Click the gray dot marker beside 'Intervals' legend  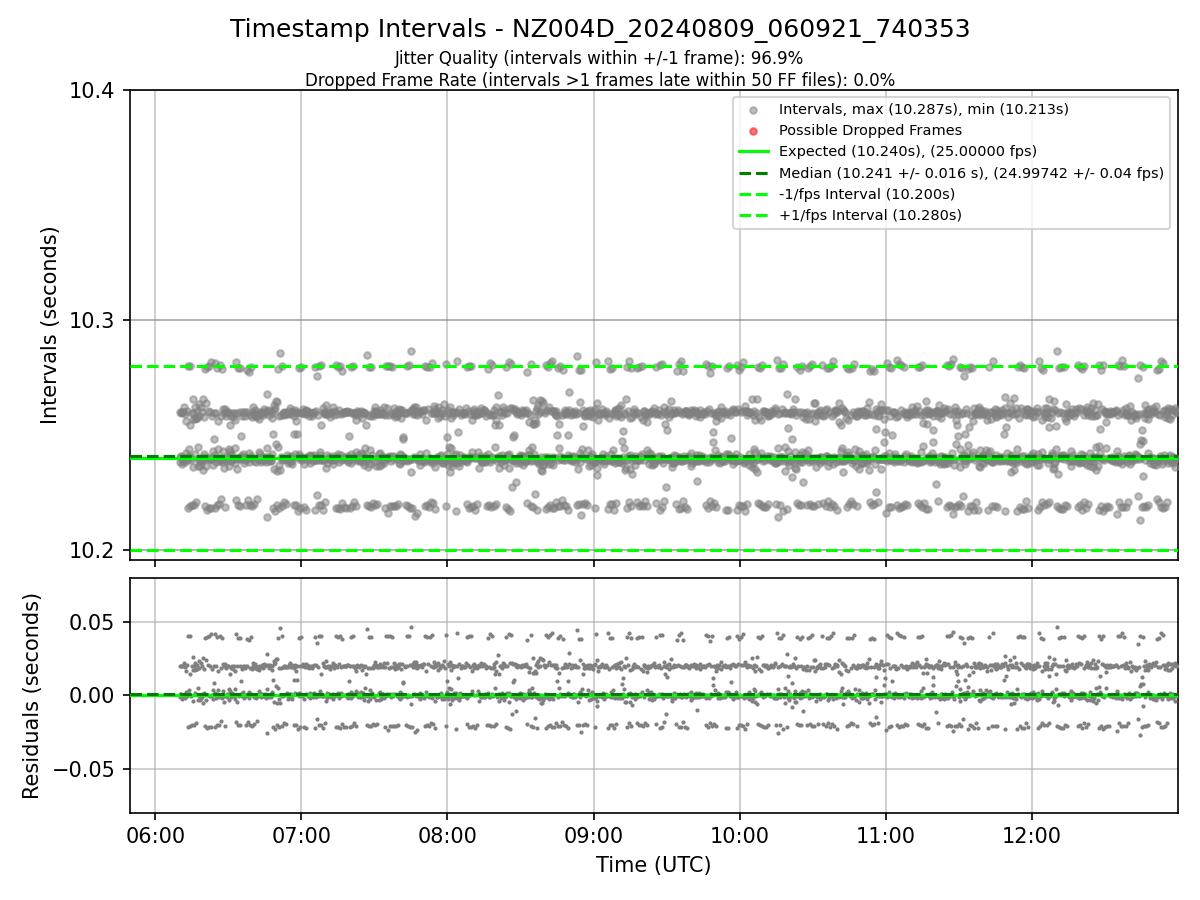tap(754, 110)
